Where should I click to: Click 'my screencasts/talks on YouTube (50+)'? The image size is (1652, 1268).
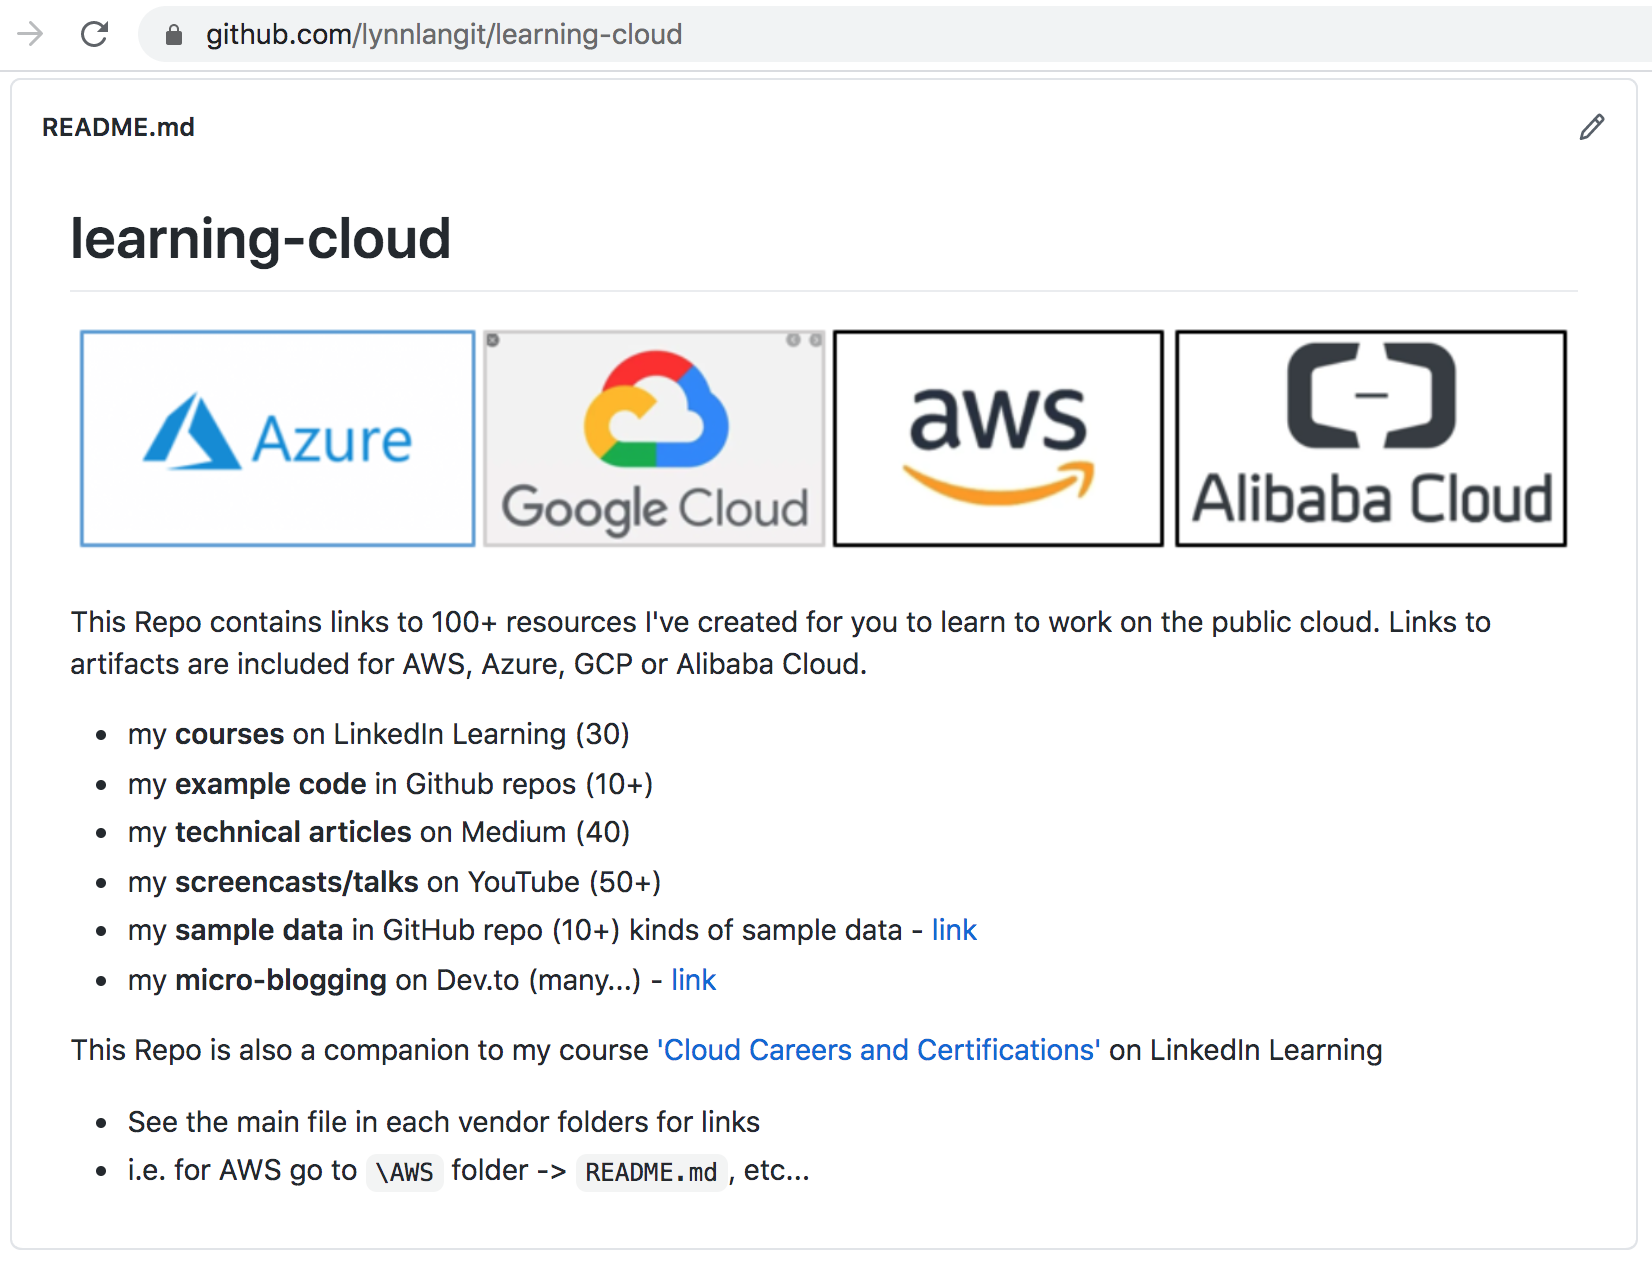click(x=394, y=882)
